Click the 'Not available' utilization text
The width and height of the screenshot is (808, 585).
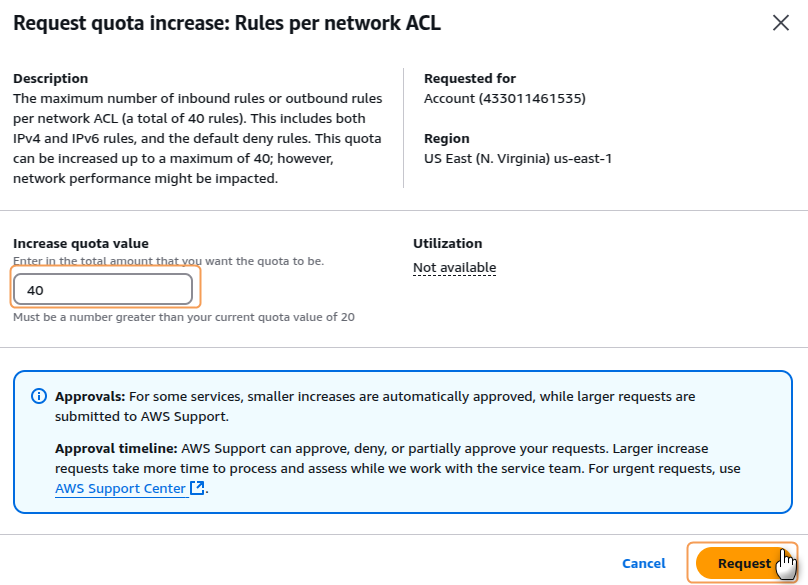[454, 267]
